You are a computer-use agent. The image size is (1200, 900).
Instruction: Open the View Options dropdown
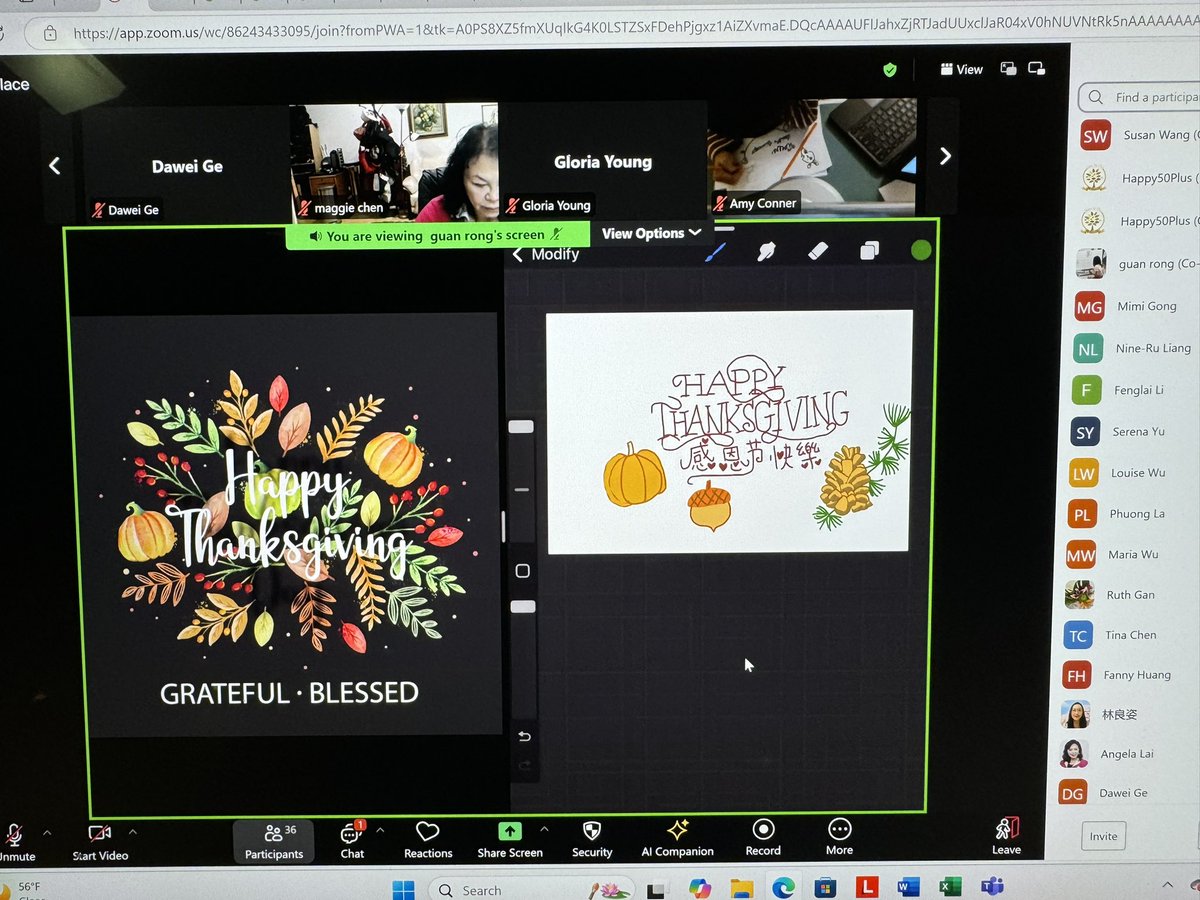[651, 233]
